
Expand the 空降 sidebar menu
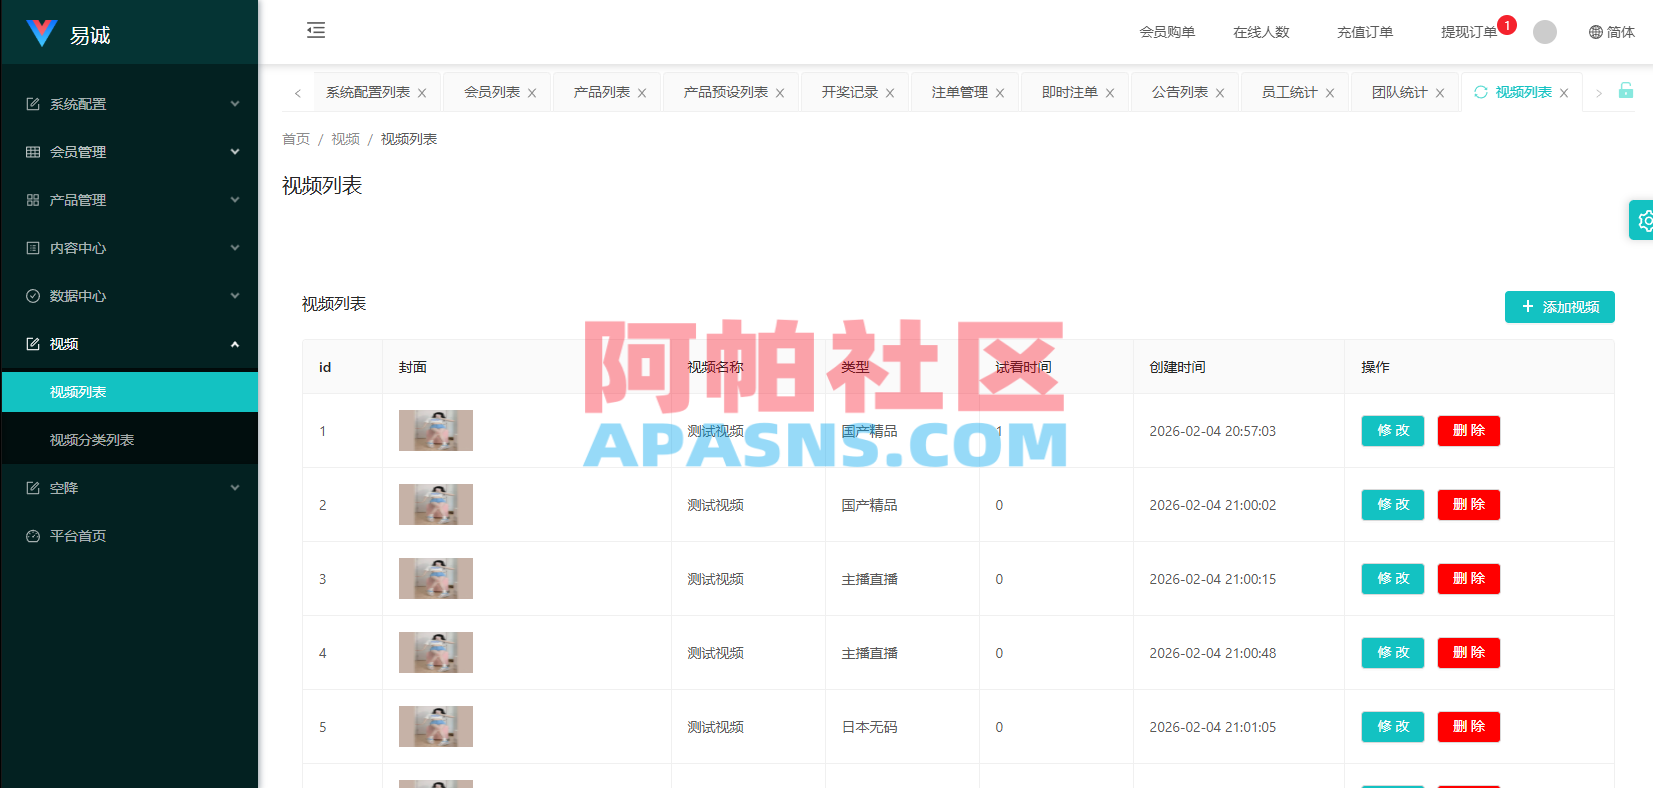click(x=130, y=488)
